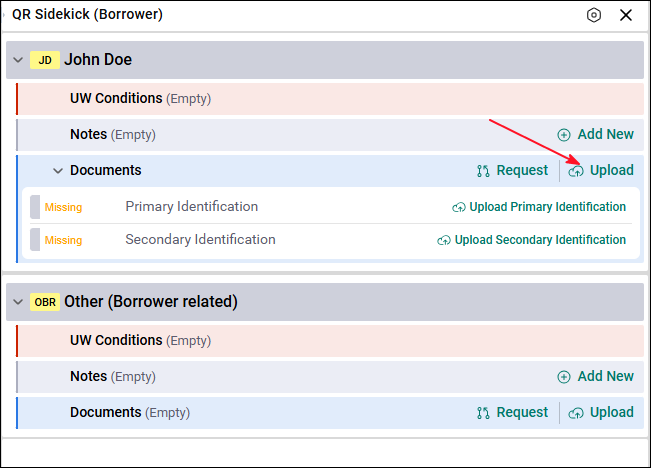Select the Secondary Identification status box

pyautogui.click(x=35, y=240)
